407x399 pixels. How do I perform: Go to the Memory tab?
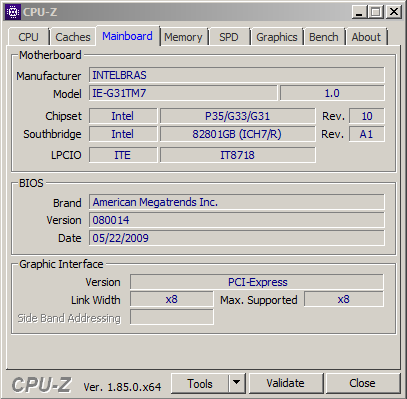183,37
